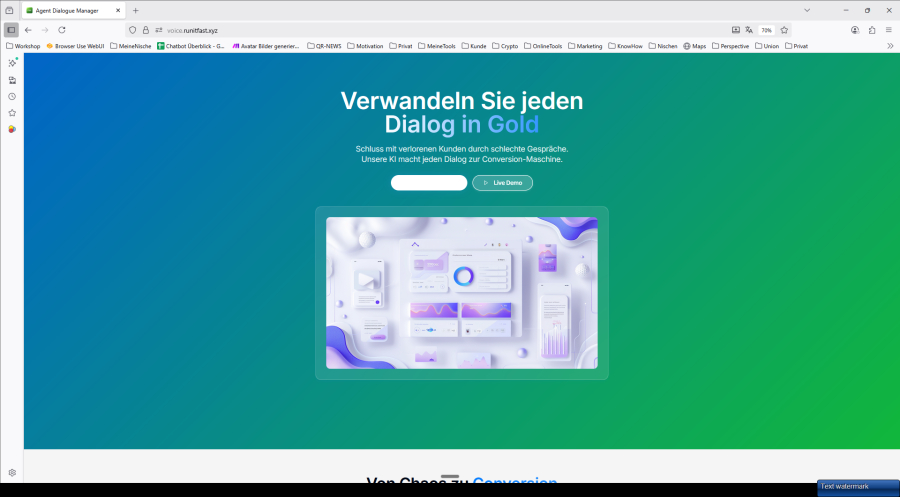
Task: Bookmark this page with the star icon
Action: 784,30
